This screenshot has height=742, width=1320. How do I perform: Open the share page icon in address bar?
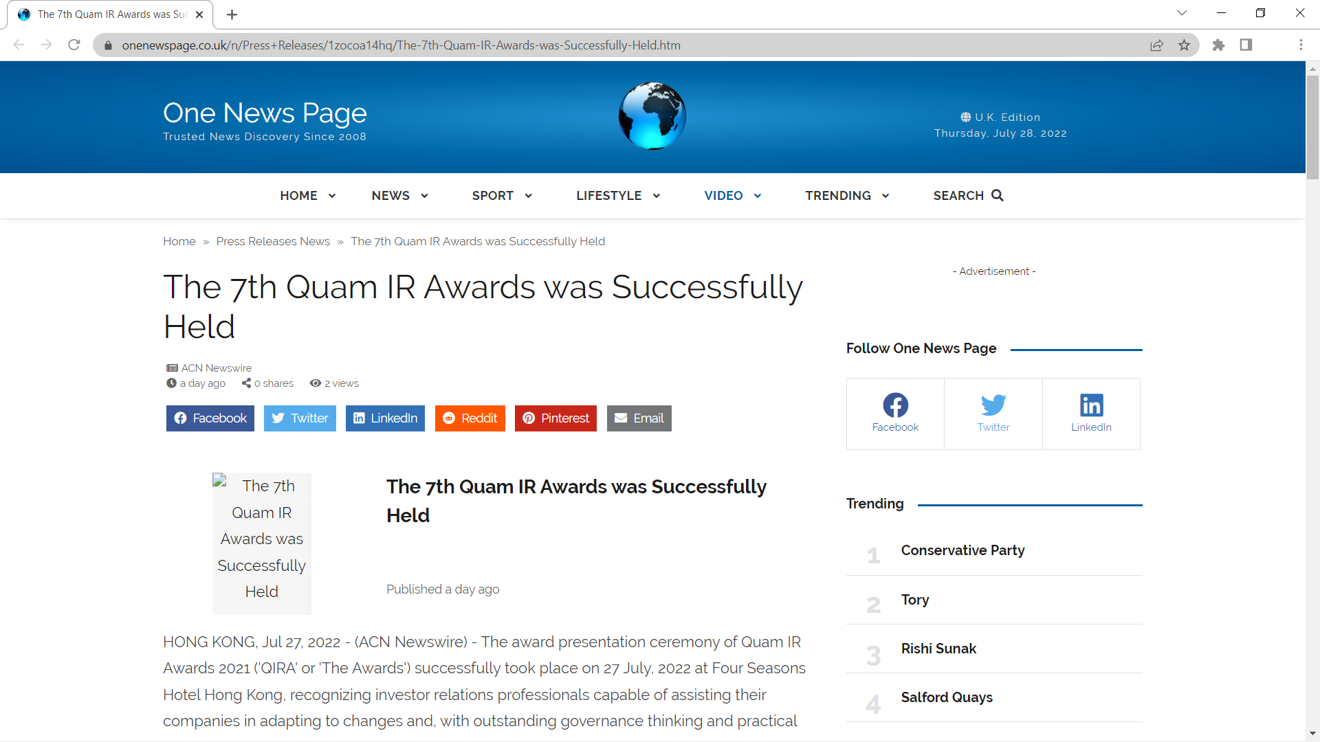tap(1157, 45)
